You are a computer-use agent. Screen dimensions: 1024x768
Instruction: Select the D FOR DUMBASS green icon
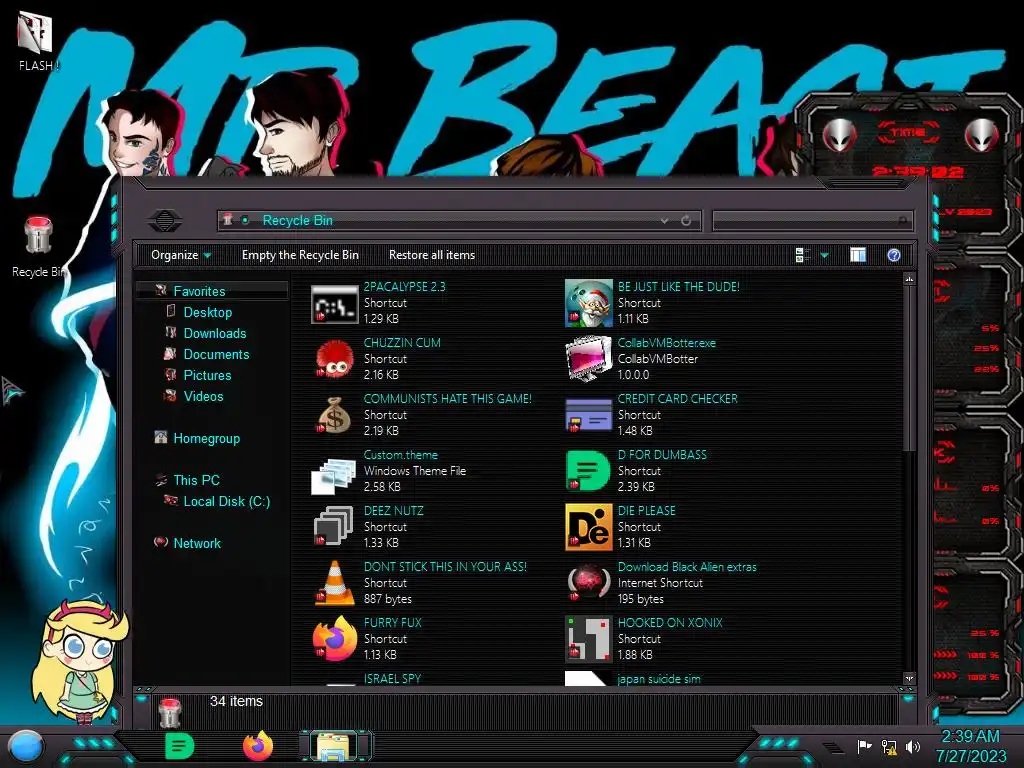pyautogui.click(x=588, y=471)
